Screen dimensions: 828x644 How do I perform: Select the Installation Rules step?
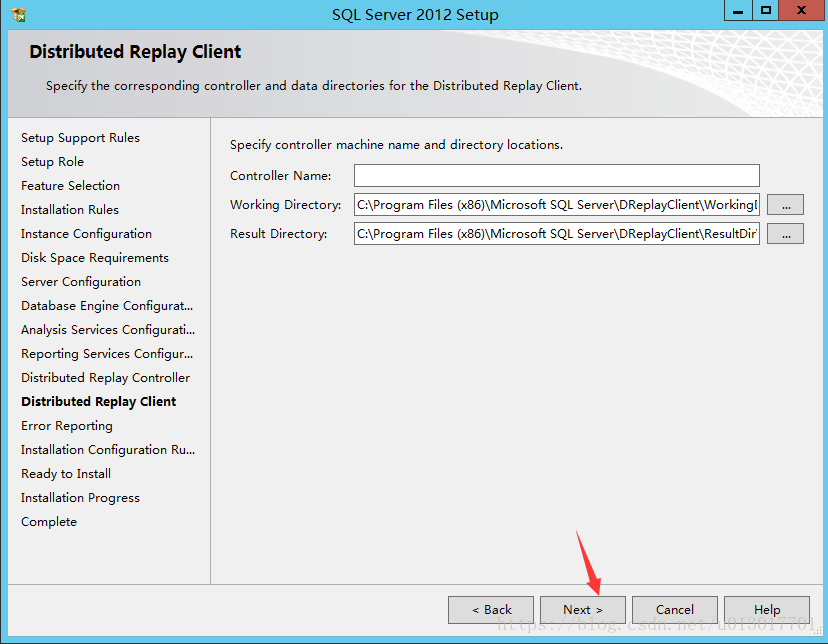tap(70, 210)
